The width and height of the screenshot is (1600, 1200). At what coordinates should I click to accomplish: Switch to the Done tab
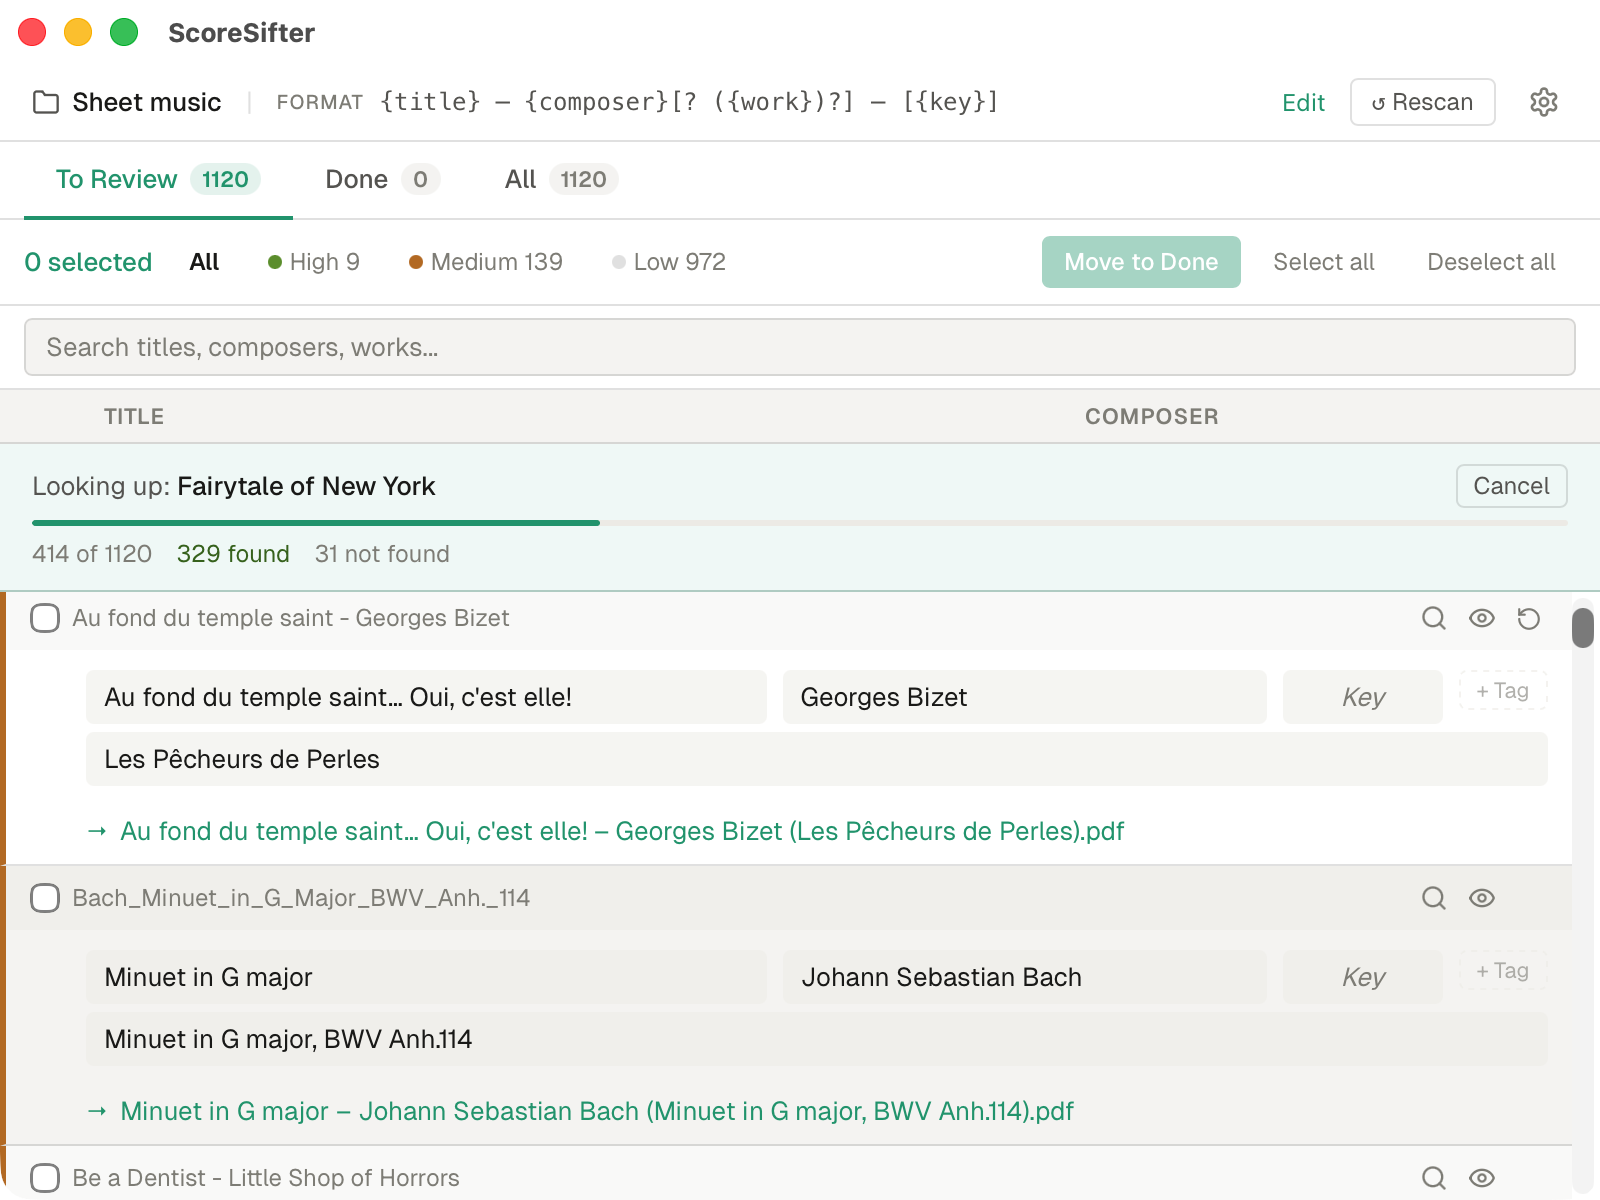tap(356, 179)
